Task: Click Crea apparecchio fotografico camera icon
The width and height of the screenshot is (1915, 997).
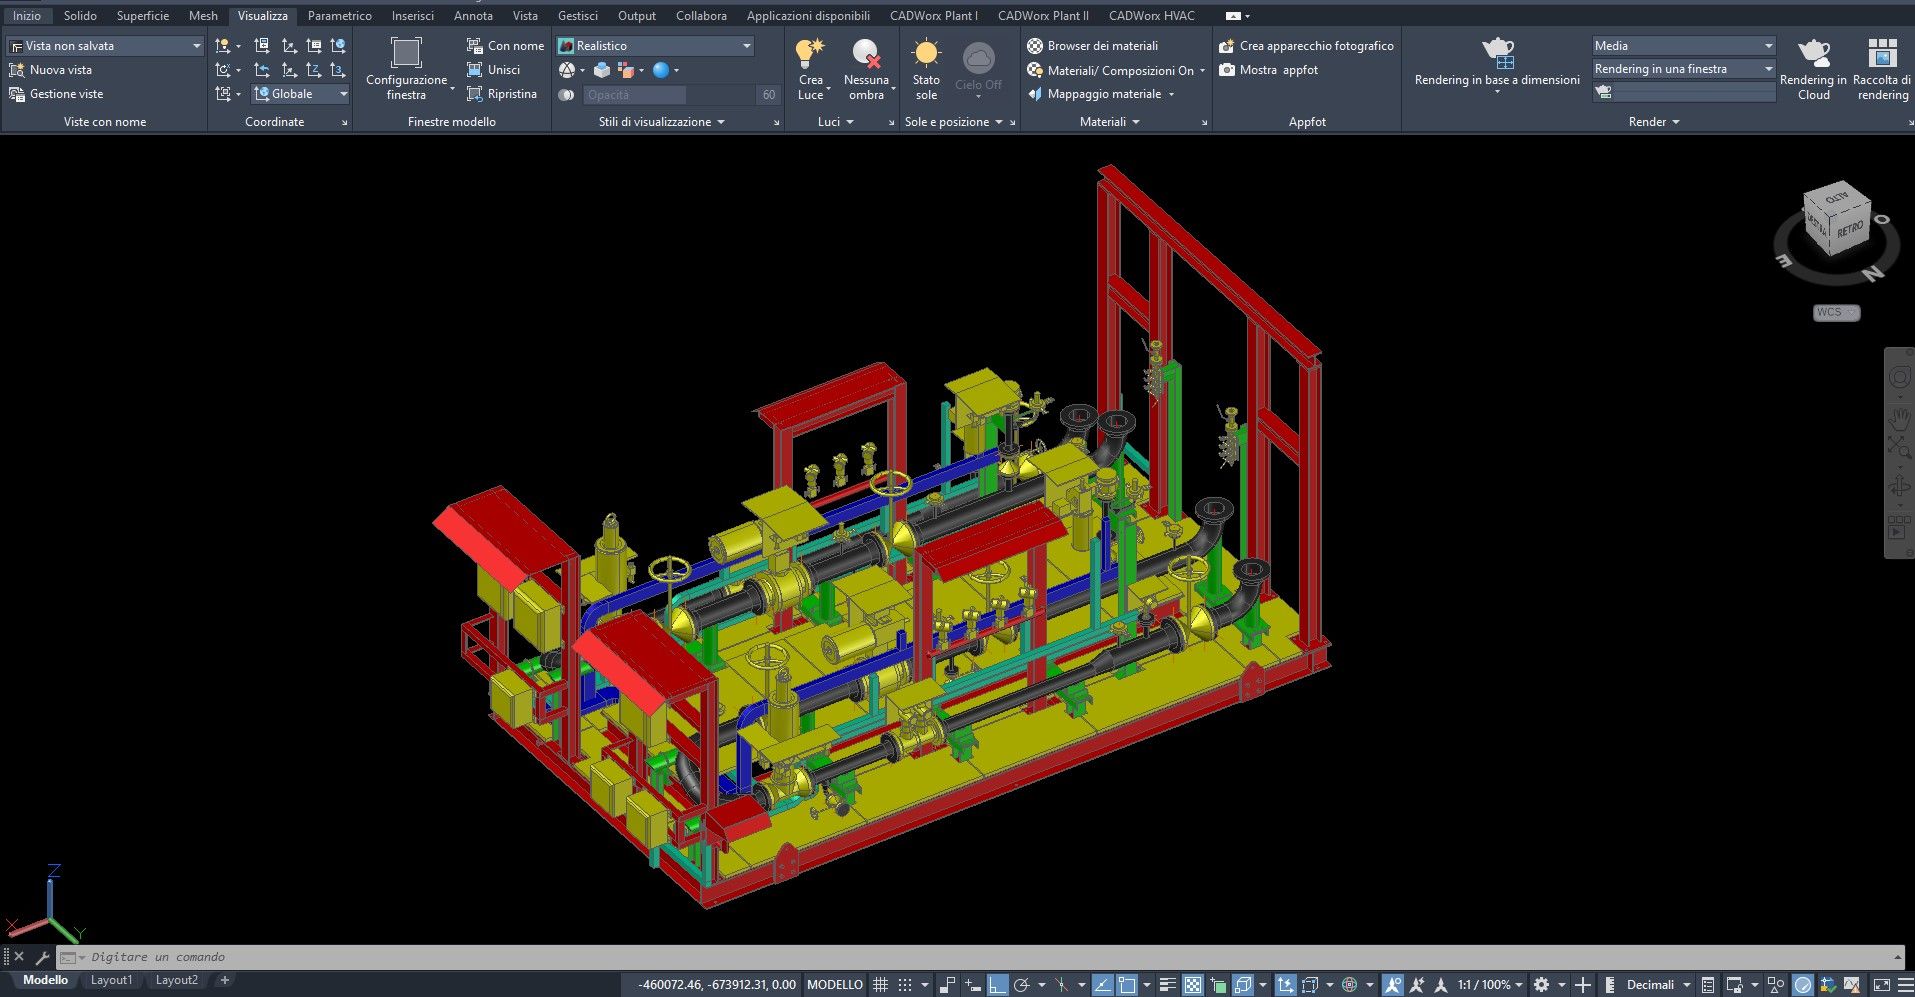Action: [x=1227, y=46]
